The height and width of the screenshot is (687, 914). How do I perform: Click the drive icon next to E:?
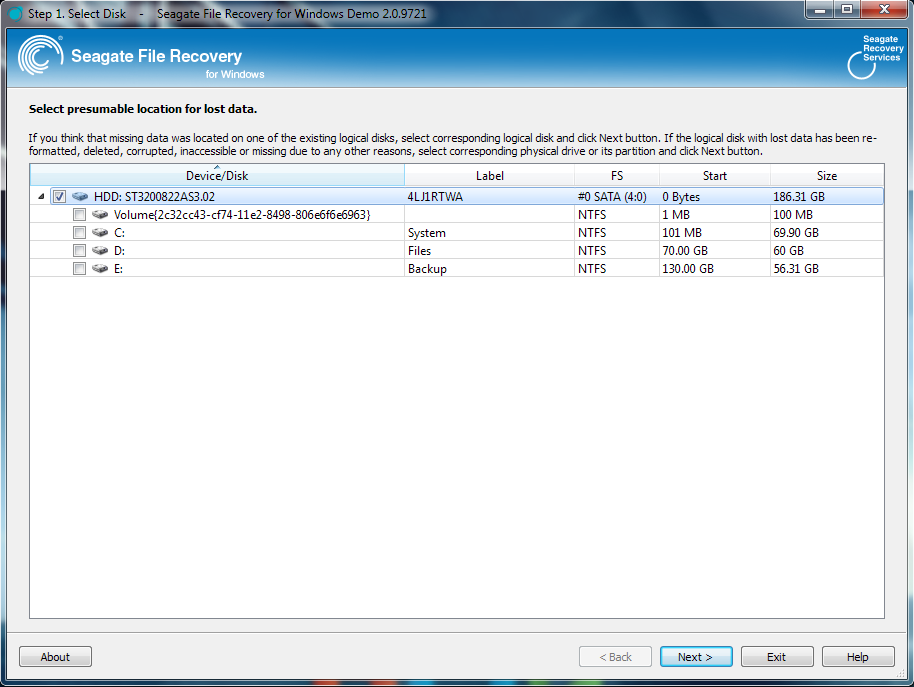[100, 269]
